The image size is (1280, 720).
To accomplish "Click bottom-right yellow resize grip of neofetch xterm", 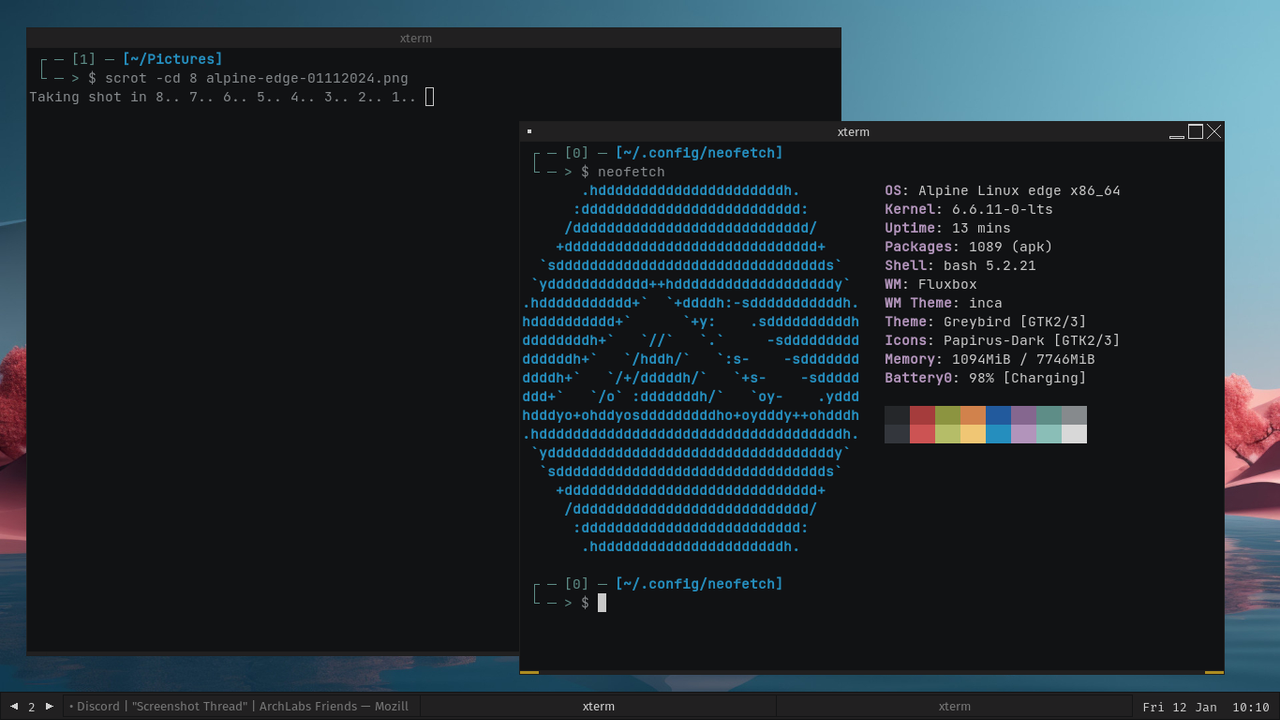I will click(x=1214, y=672).
